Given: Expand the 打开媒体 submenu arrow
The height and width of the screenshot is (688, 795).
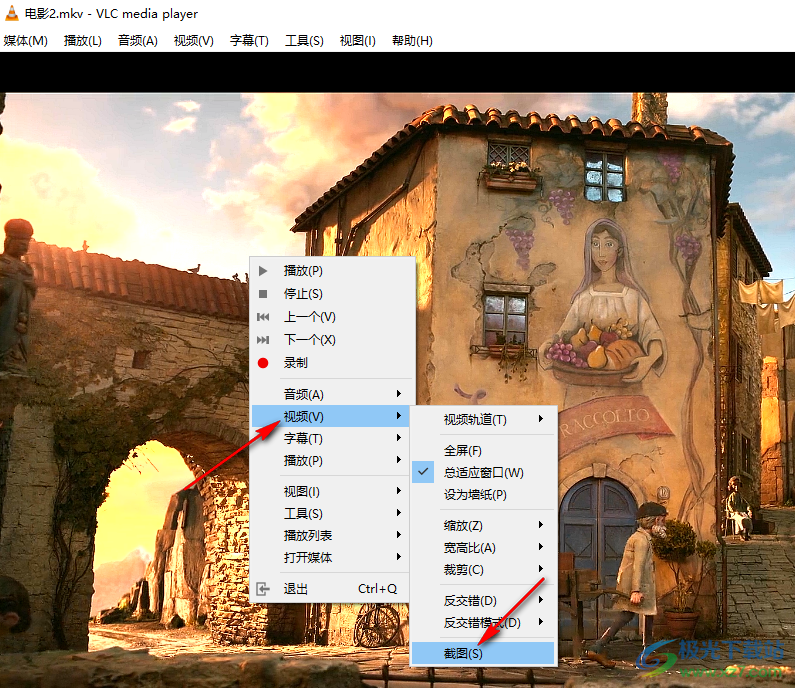Looking at the screenshot, I should coord(399,557).
